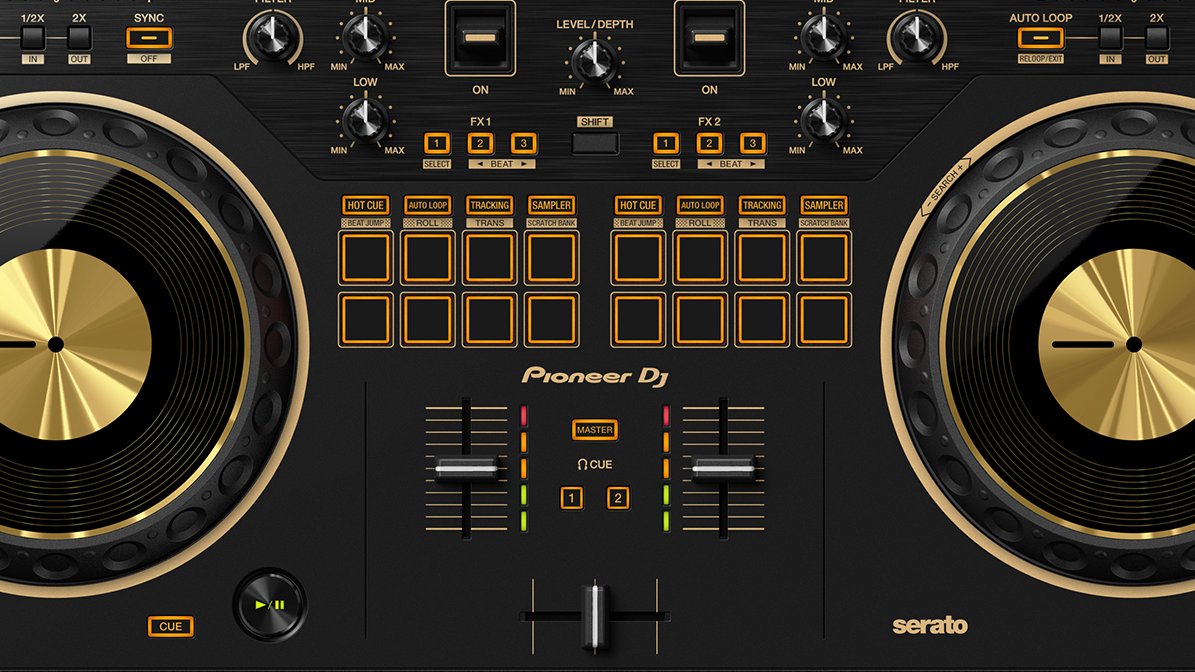Toggle the MASTER cue button
Screen dimensions: 1195x672
point(595,430)
